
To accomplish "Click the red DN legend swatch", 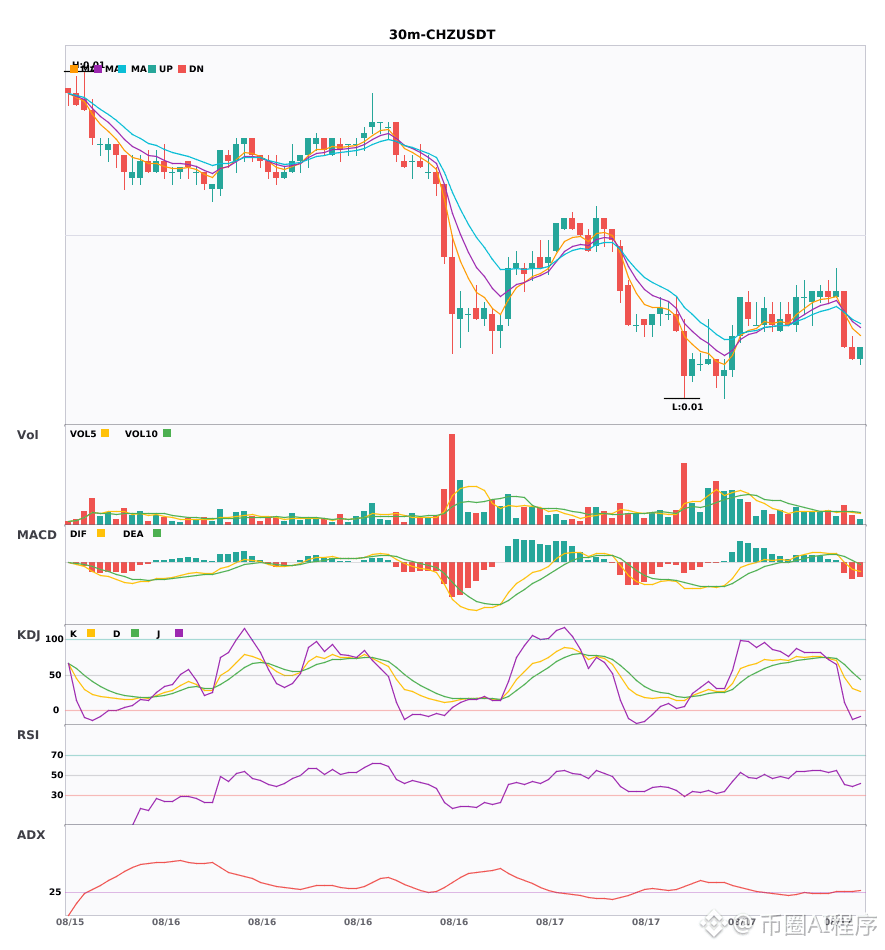I will pyautogui.click(x=181, y=69).
